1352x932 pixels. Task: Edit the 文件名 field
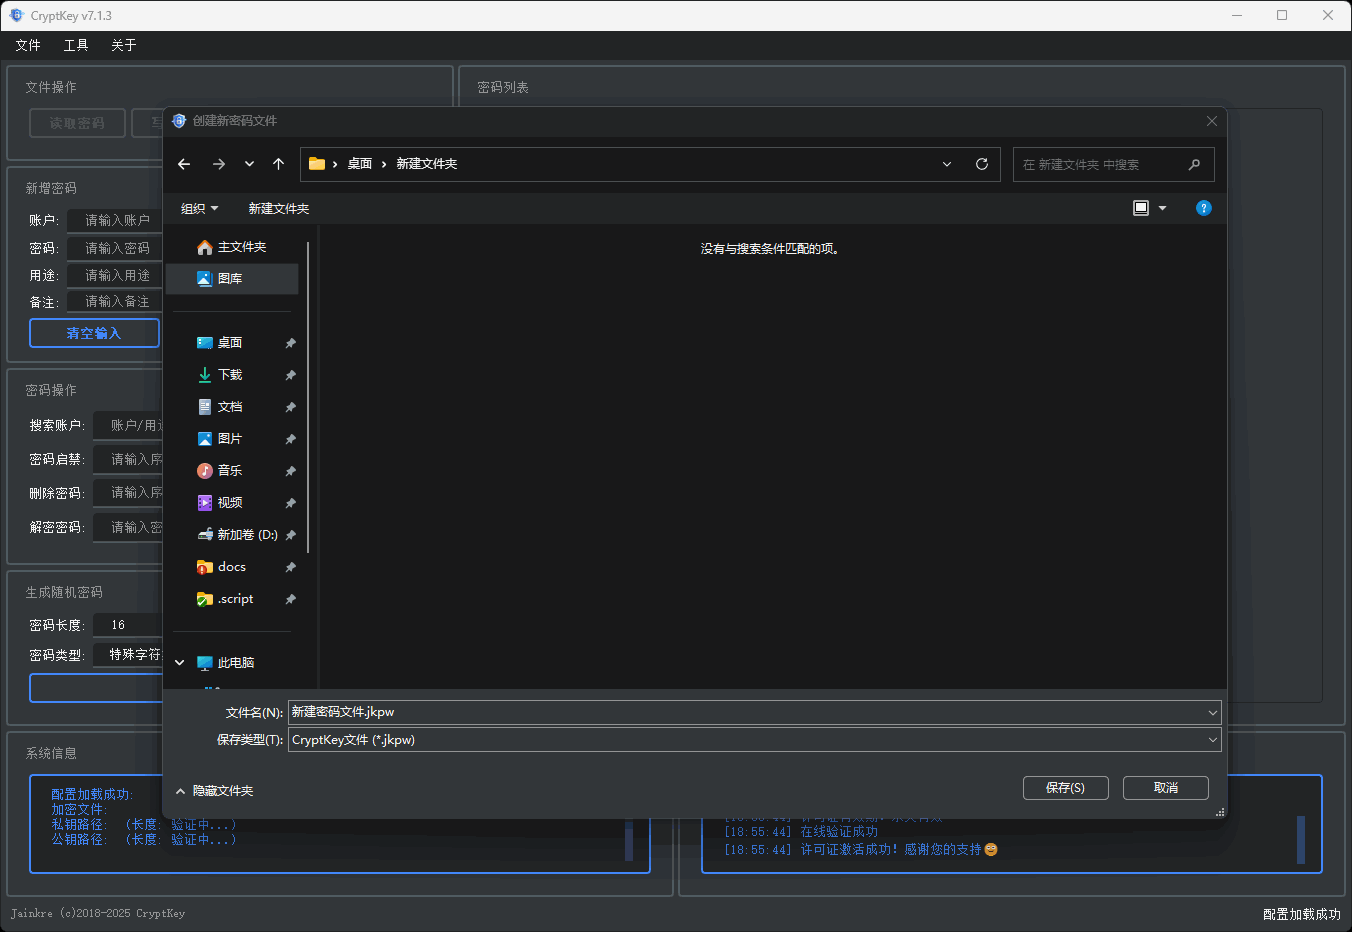pos(746,712)
